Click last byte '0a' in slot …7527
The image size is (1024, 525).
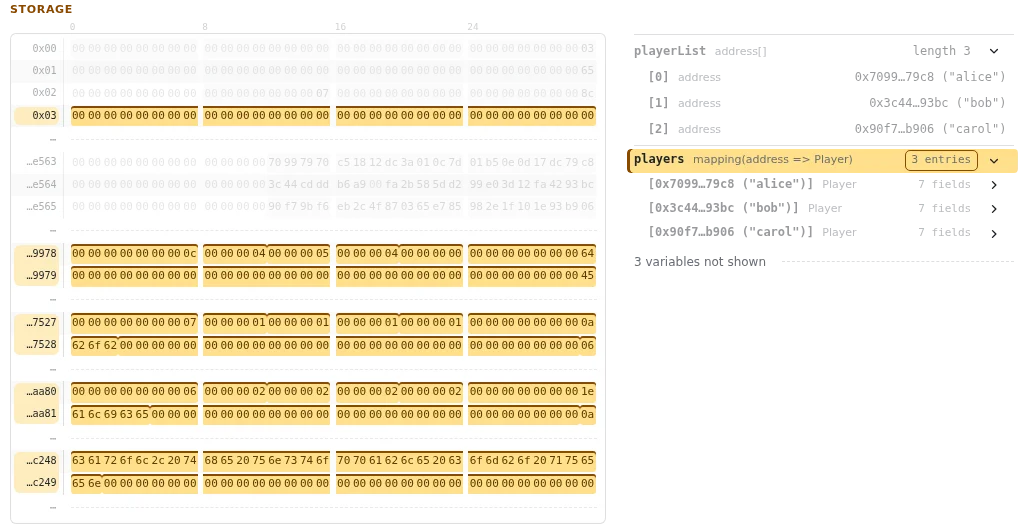[587, 323]
